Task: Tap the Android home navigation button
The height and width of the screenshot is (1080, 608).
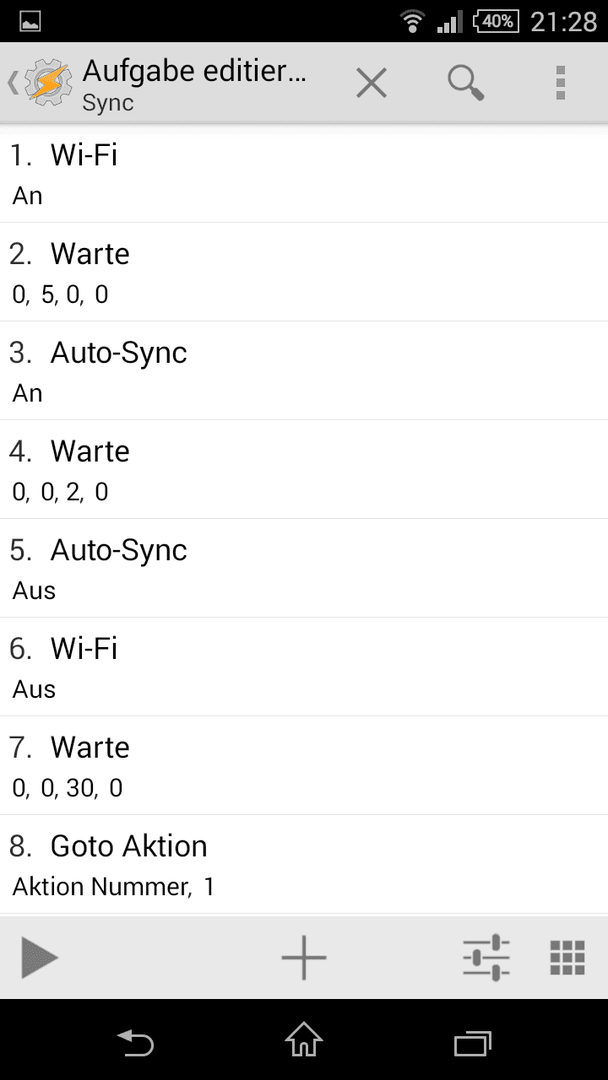Action: tap(304, 1040)
